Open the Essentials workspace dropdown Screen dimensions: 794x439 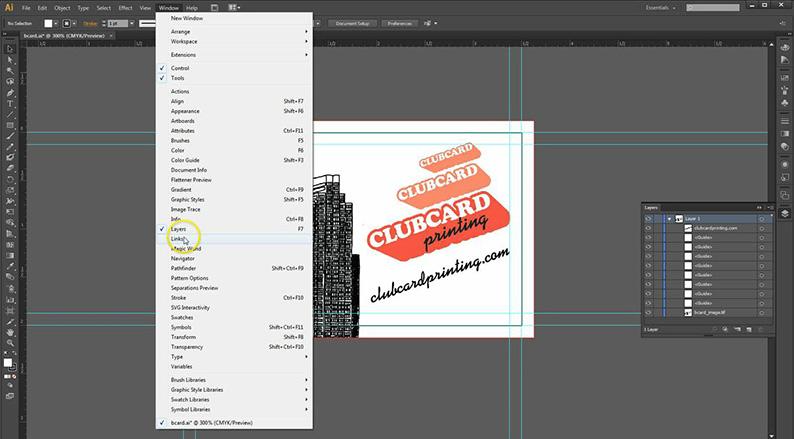point(660,8)
